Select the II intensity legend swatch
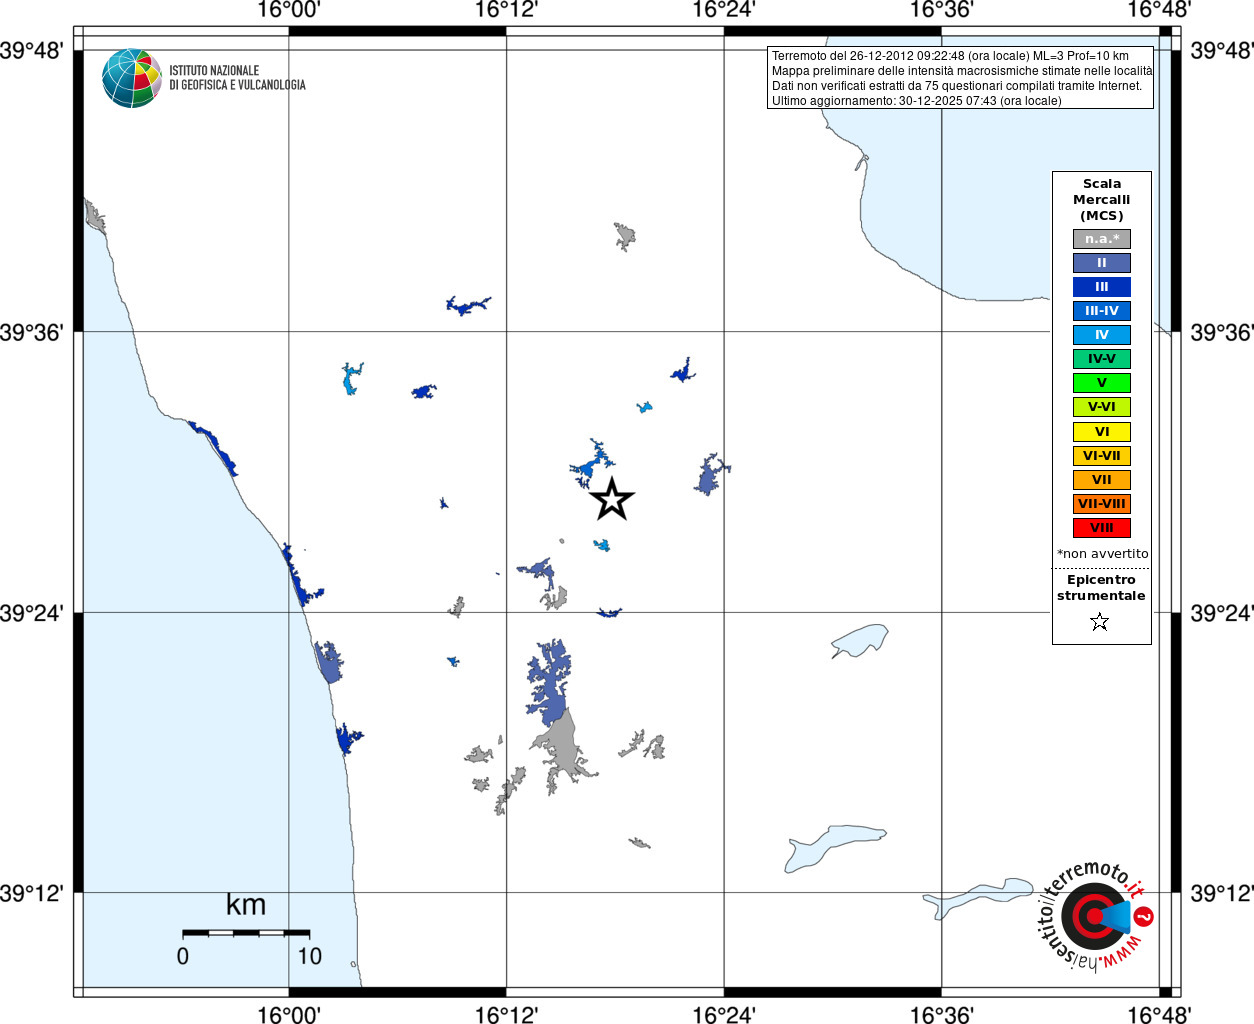 [x=1102, y=263]
